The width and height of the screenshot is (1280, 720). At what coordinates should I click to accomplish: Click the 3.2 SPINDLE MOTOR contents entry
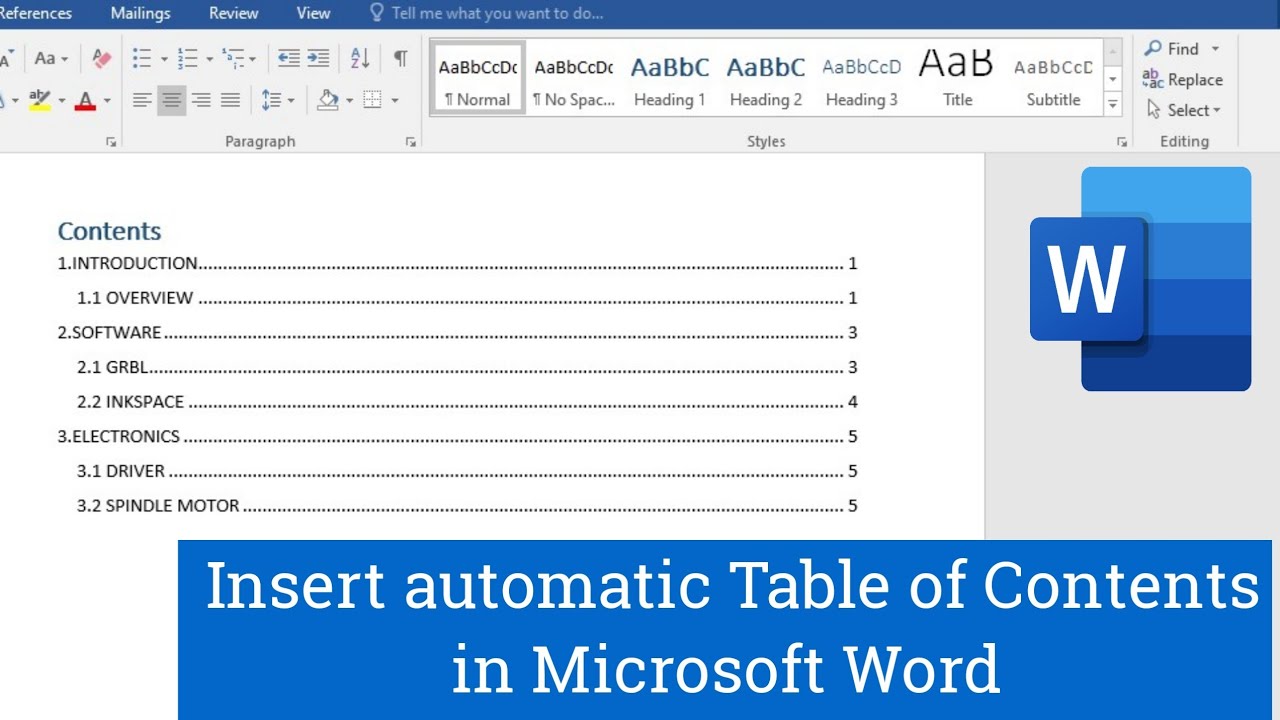click(x=467, y=506)
